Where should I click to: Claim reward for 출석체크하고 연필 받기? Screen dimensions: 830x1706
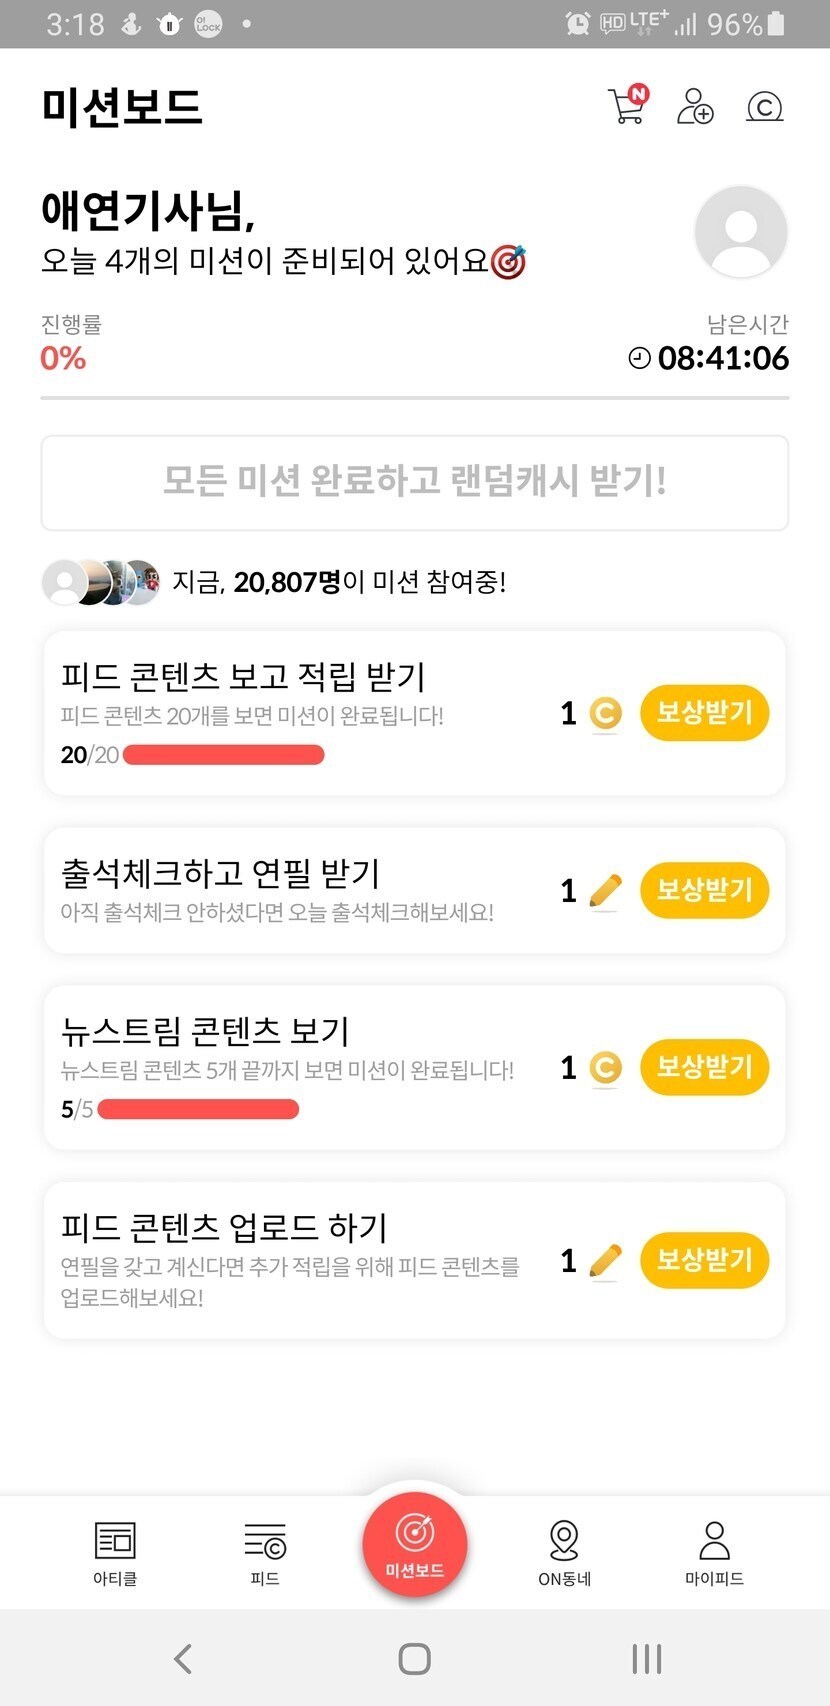(x=704, y=890)
